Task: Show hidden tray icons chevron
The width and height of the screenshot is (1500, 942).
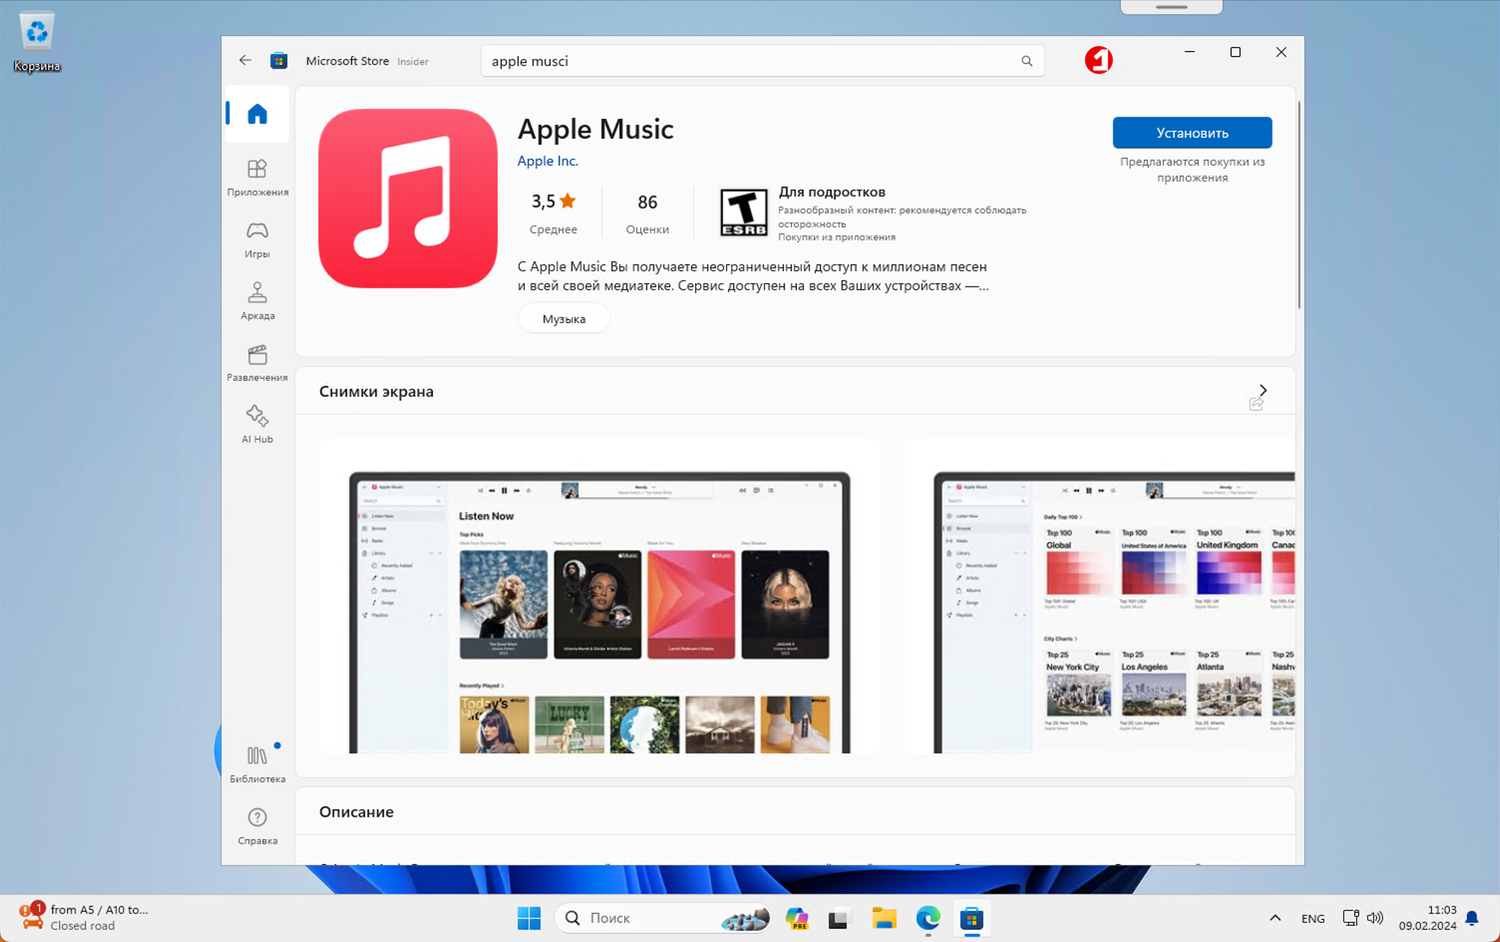Action: [1275, 918]
